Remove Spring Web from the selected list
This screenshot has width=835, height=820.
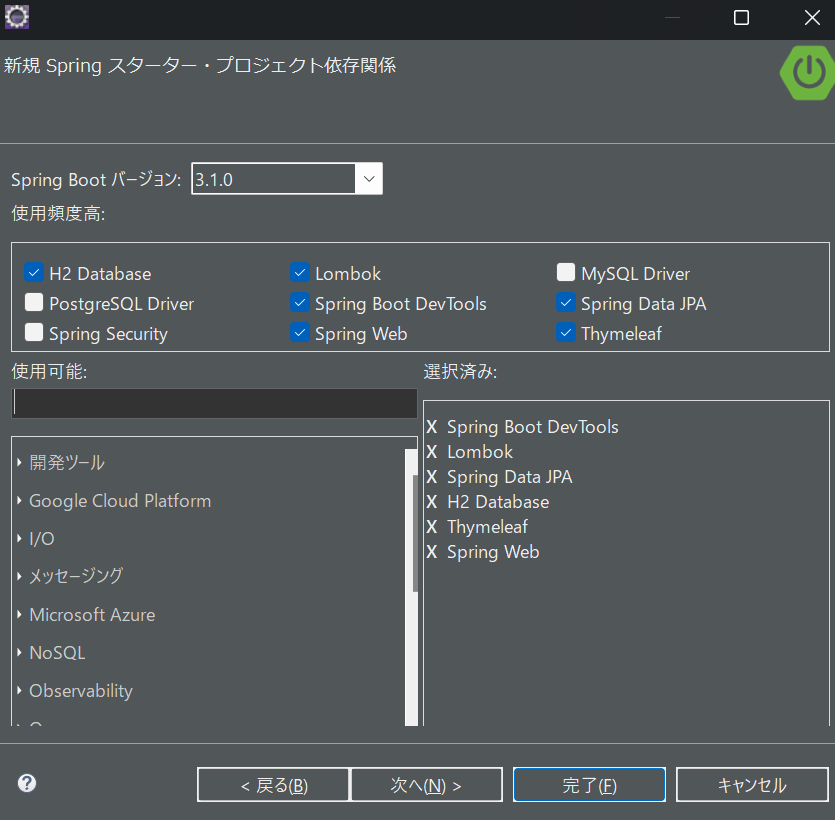point(432,552)
